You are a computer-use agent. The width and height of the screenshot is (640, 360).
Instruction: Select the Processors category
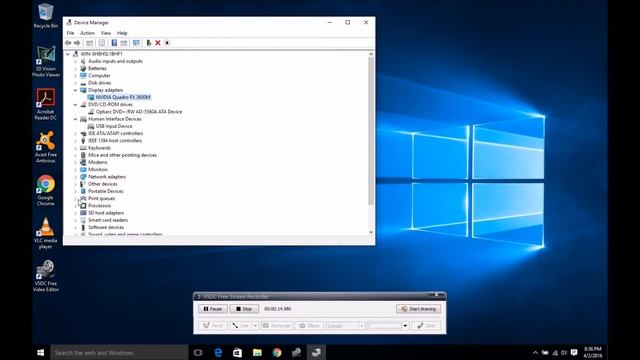click(x=100, y=206)
